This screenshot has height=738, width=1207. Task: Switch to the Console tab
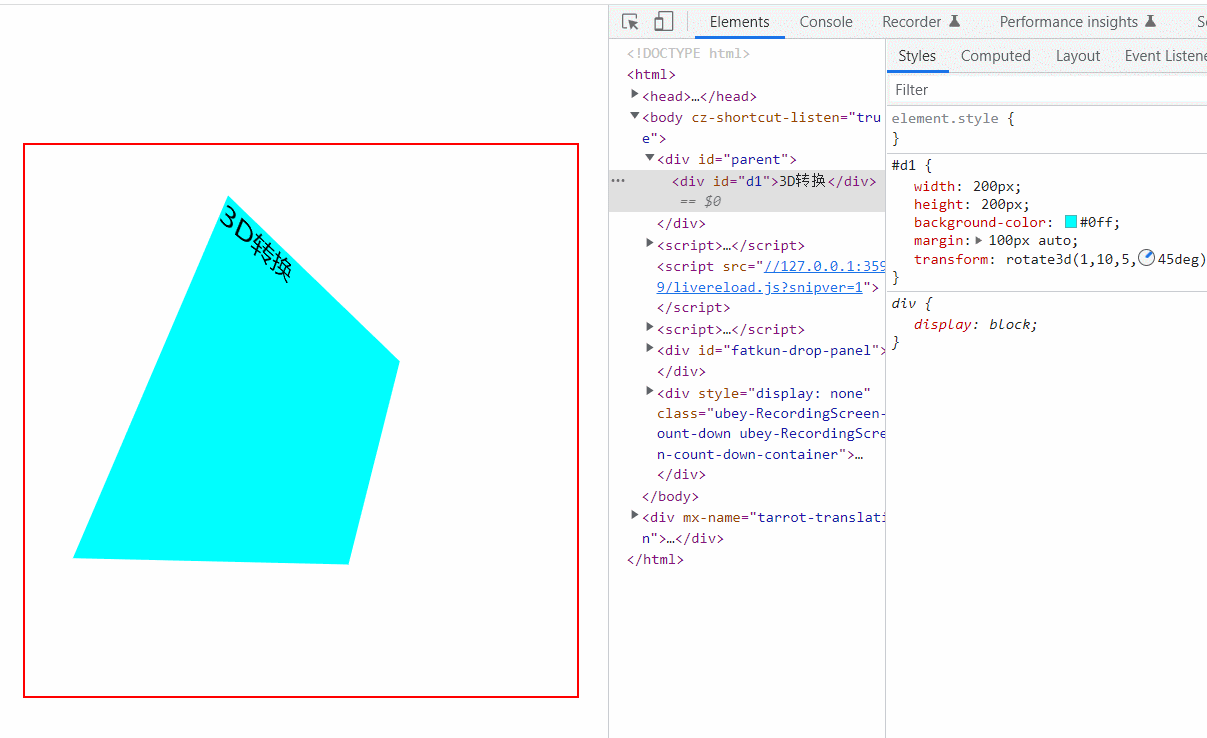click(x=826, y=22)
